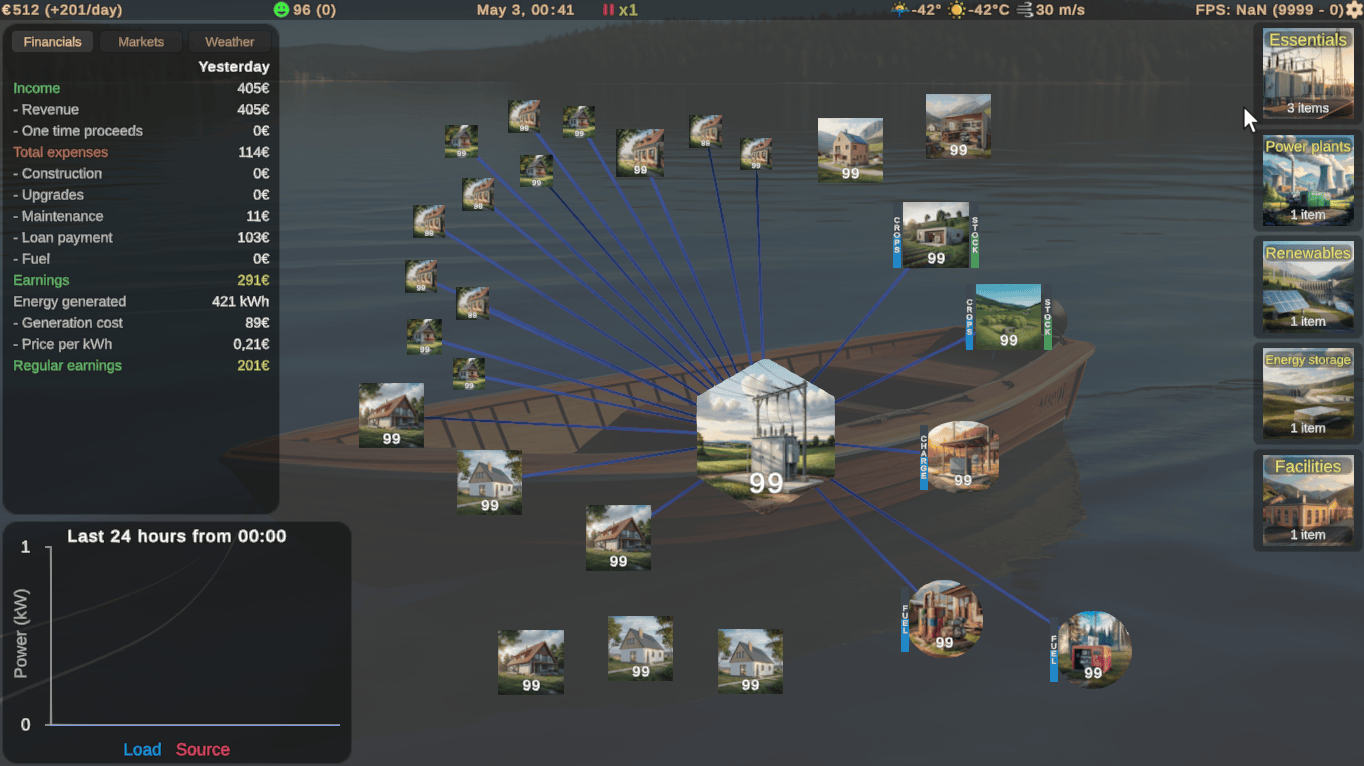Open the settings gear icon
The width and height of the screenshot is (1364, 766).
pyautogui.click(x=1354, y=10)
